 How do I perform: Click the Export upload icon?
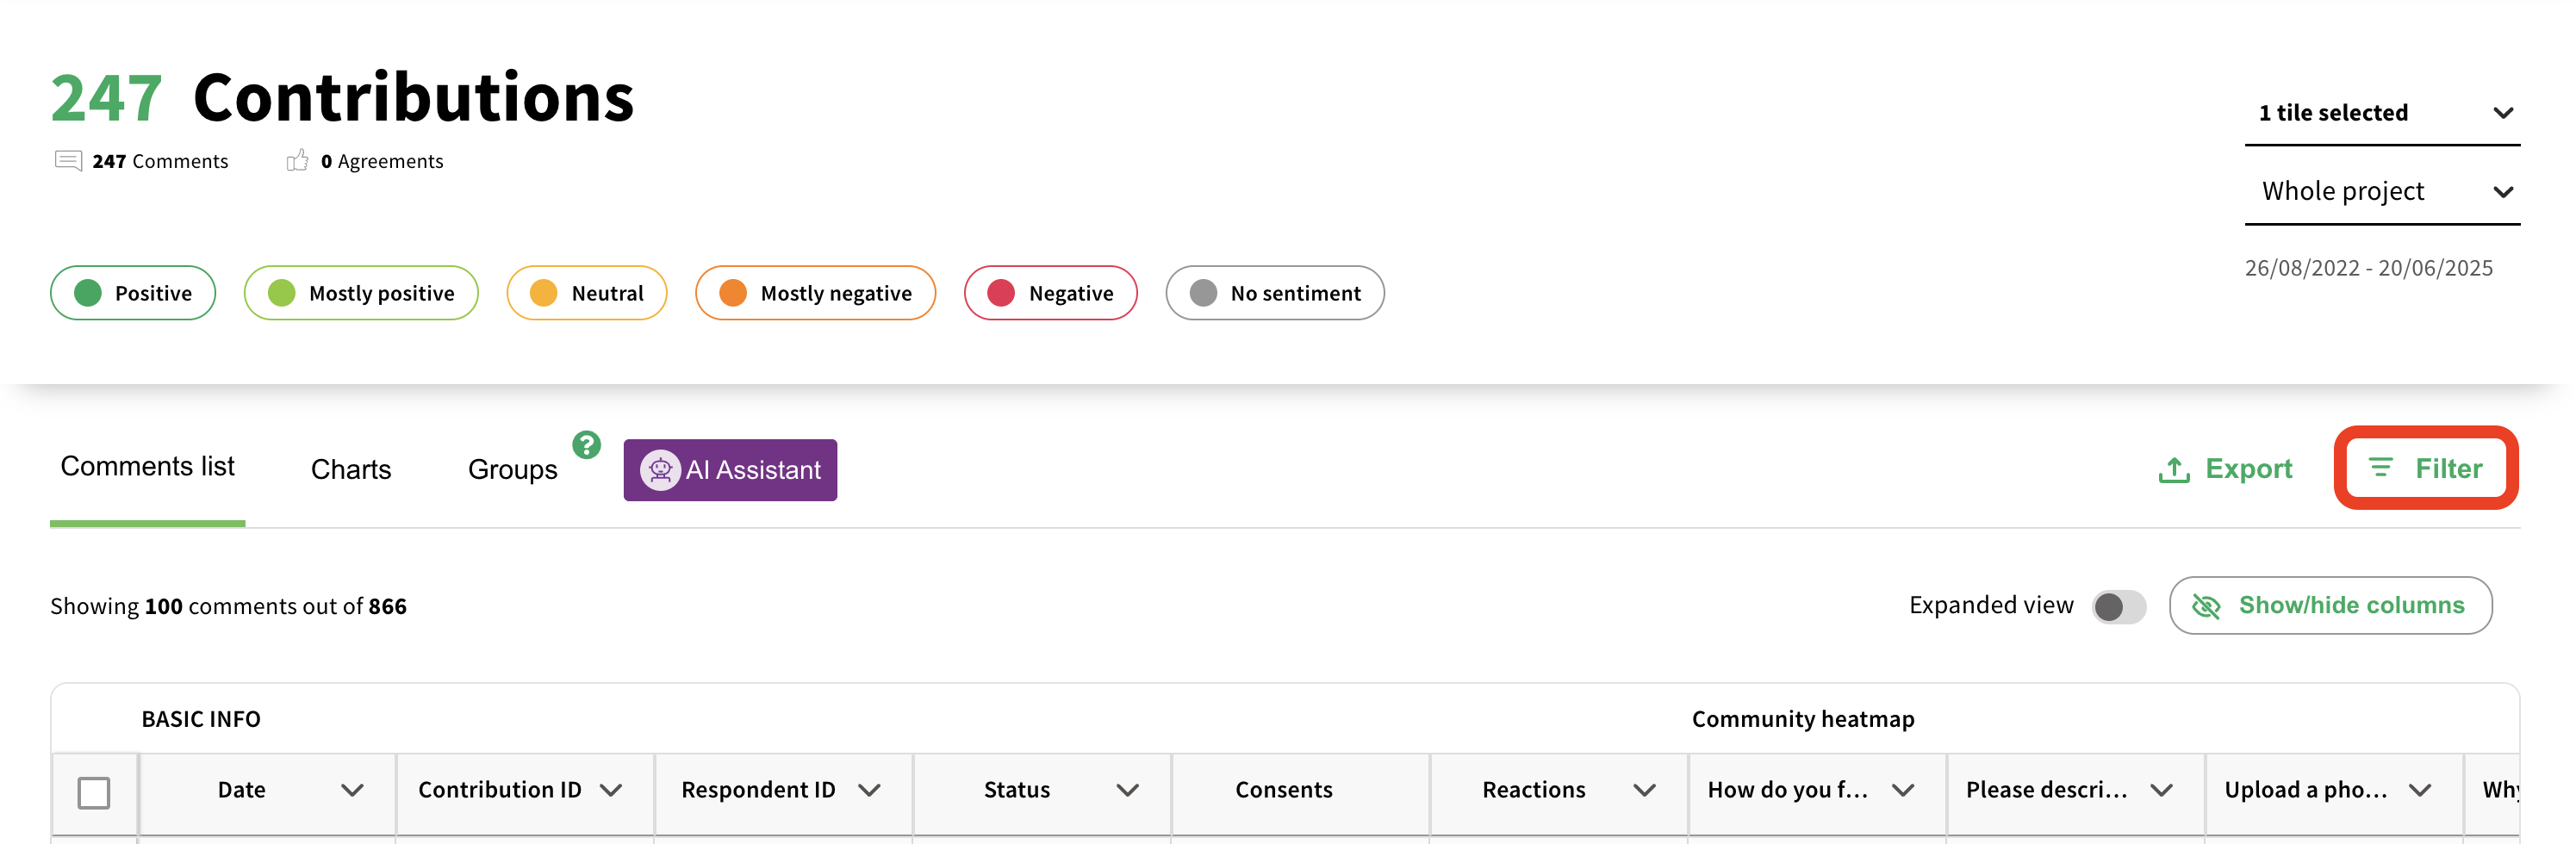[2173, 469]
